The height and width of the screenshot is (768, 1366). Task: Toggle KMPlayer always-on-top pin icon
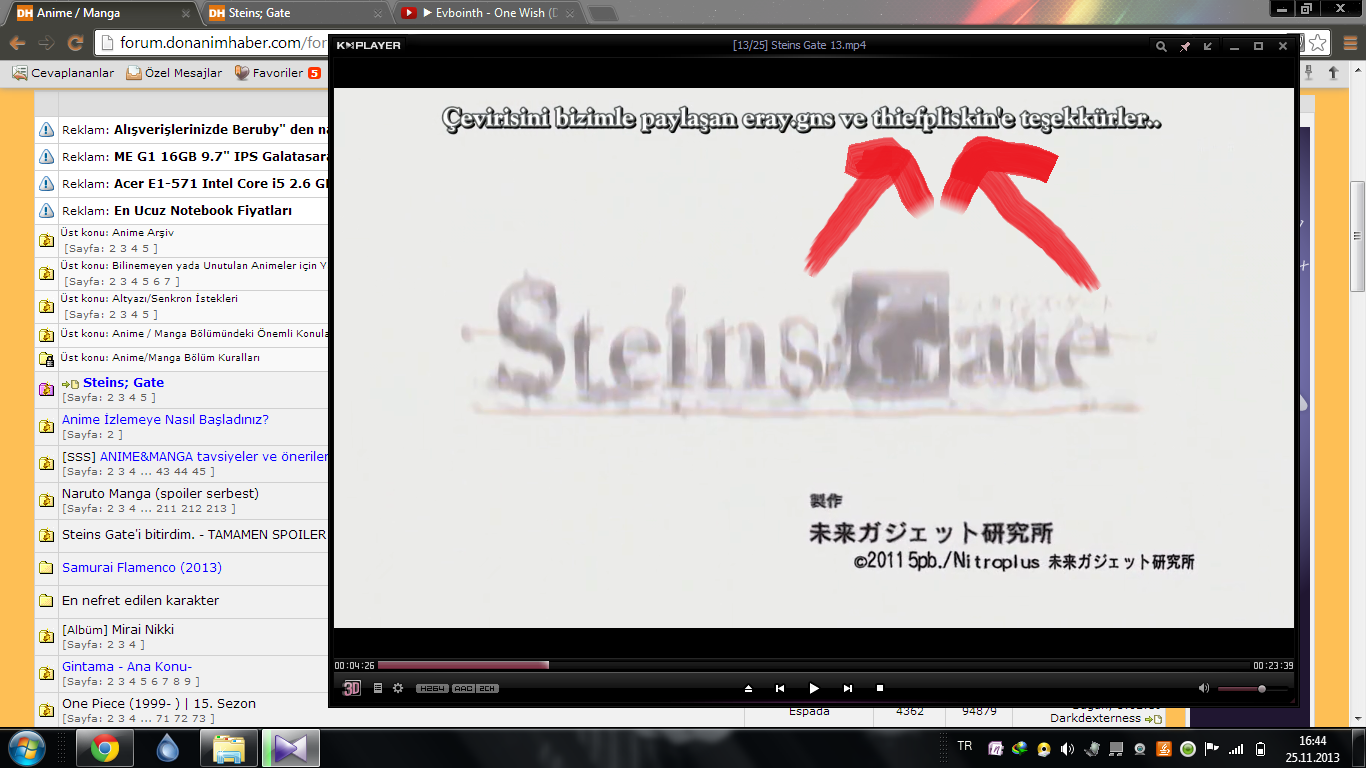[x=1185, y=46]
